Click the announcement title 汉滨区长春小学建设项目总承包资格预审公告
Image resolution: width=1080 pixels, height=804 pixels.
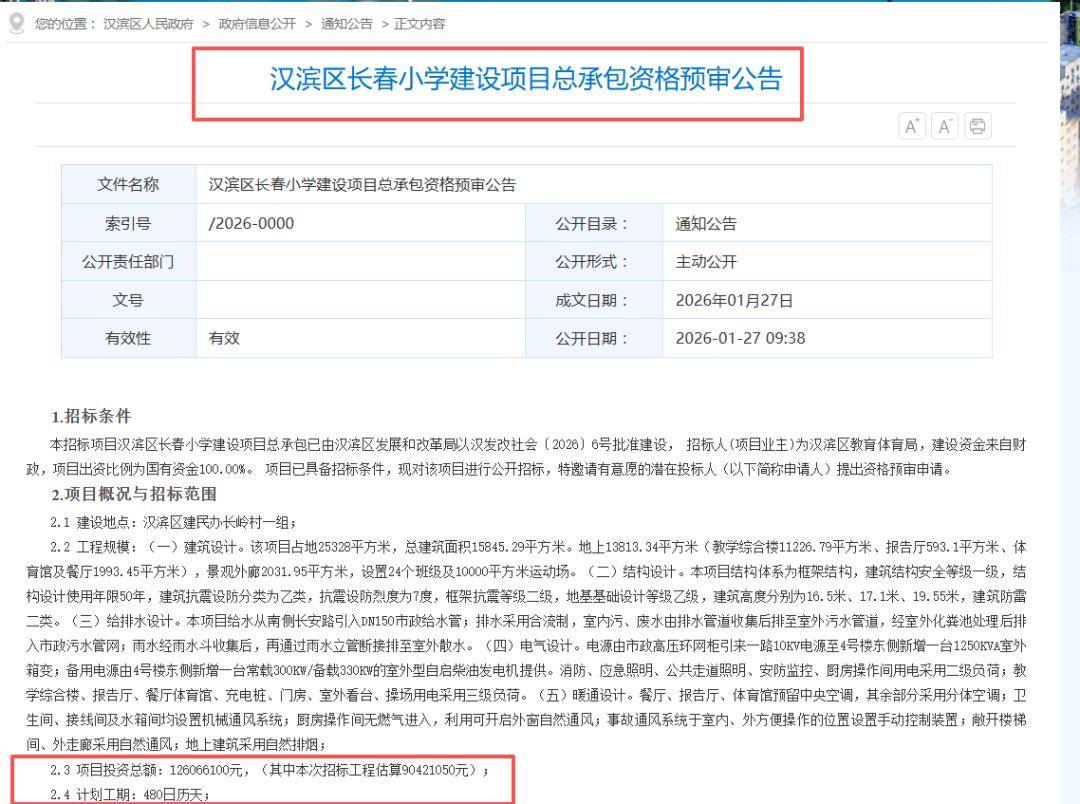point(525,80)
